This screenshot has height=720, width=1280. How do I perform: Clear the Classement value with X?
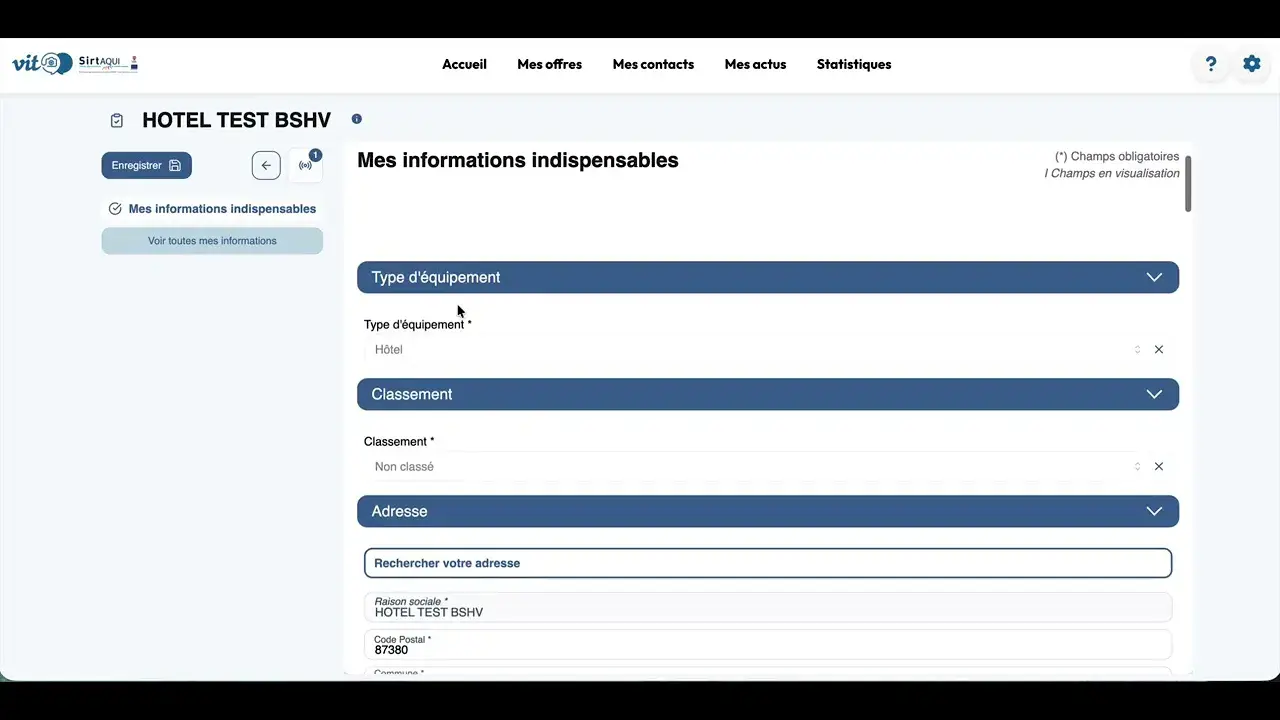1159,467
